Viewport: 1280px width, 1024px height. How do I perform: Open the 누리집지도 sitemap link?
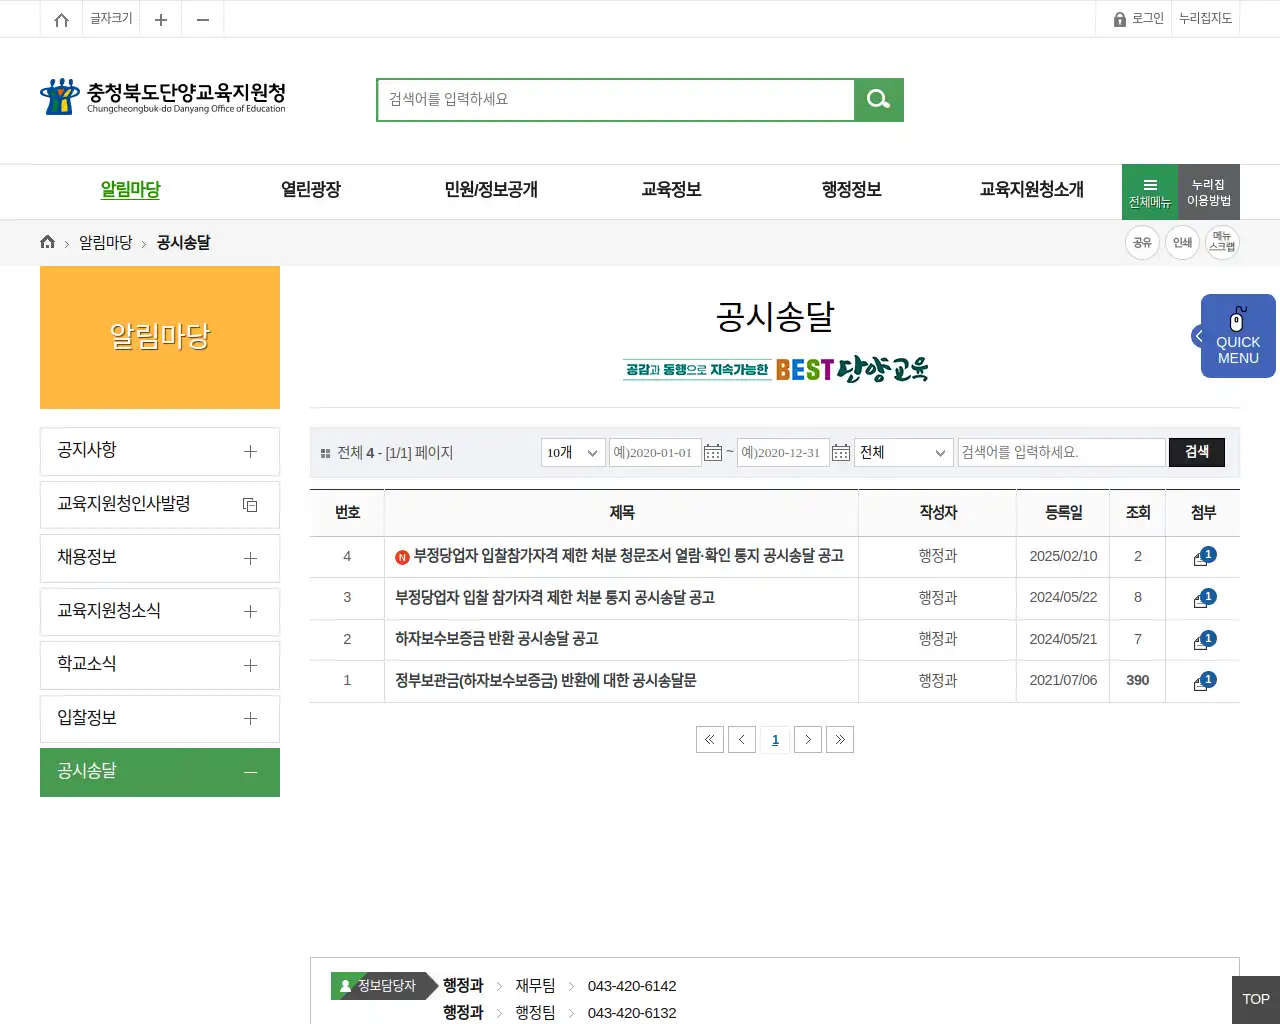[1205, 19]
